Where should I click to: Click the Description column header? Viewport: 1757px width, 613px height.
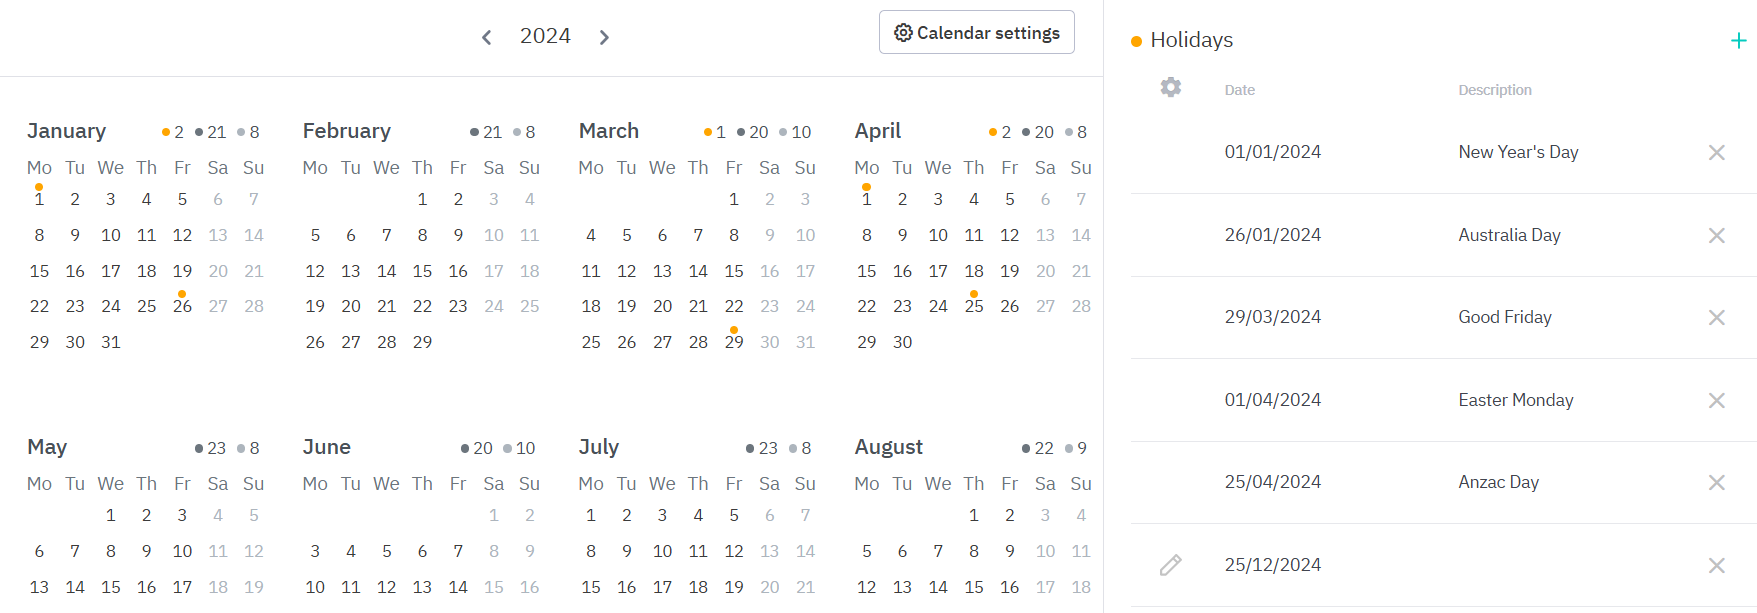coord(1494,90)
